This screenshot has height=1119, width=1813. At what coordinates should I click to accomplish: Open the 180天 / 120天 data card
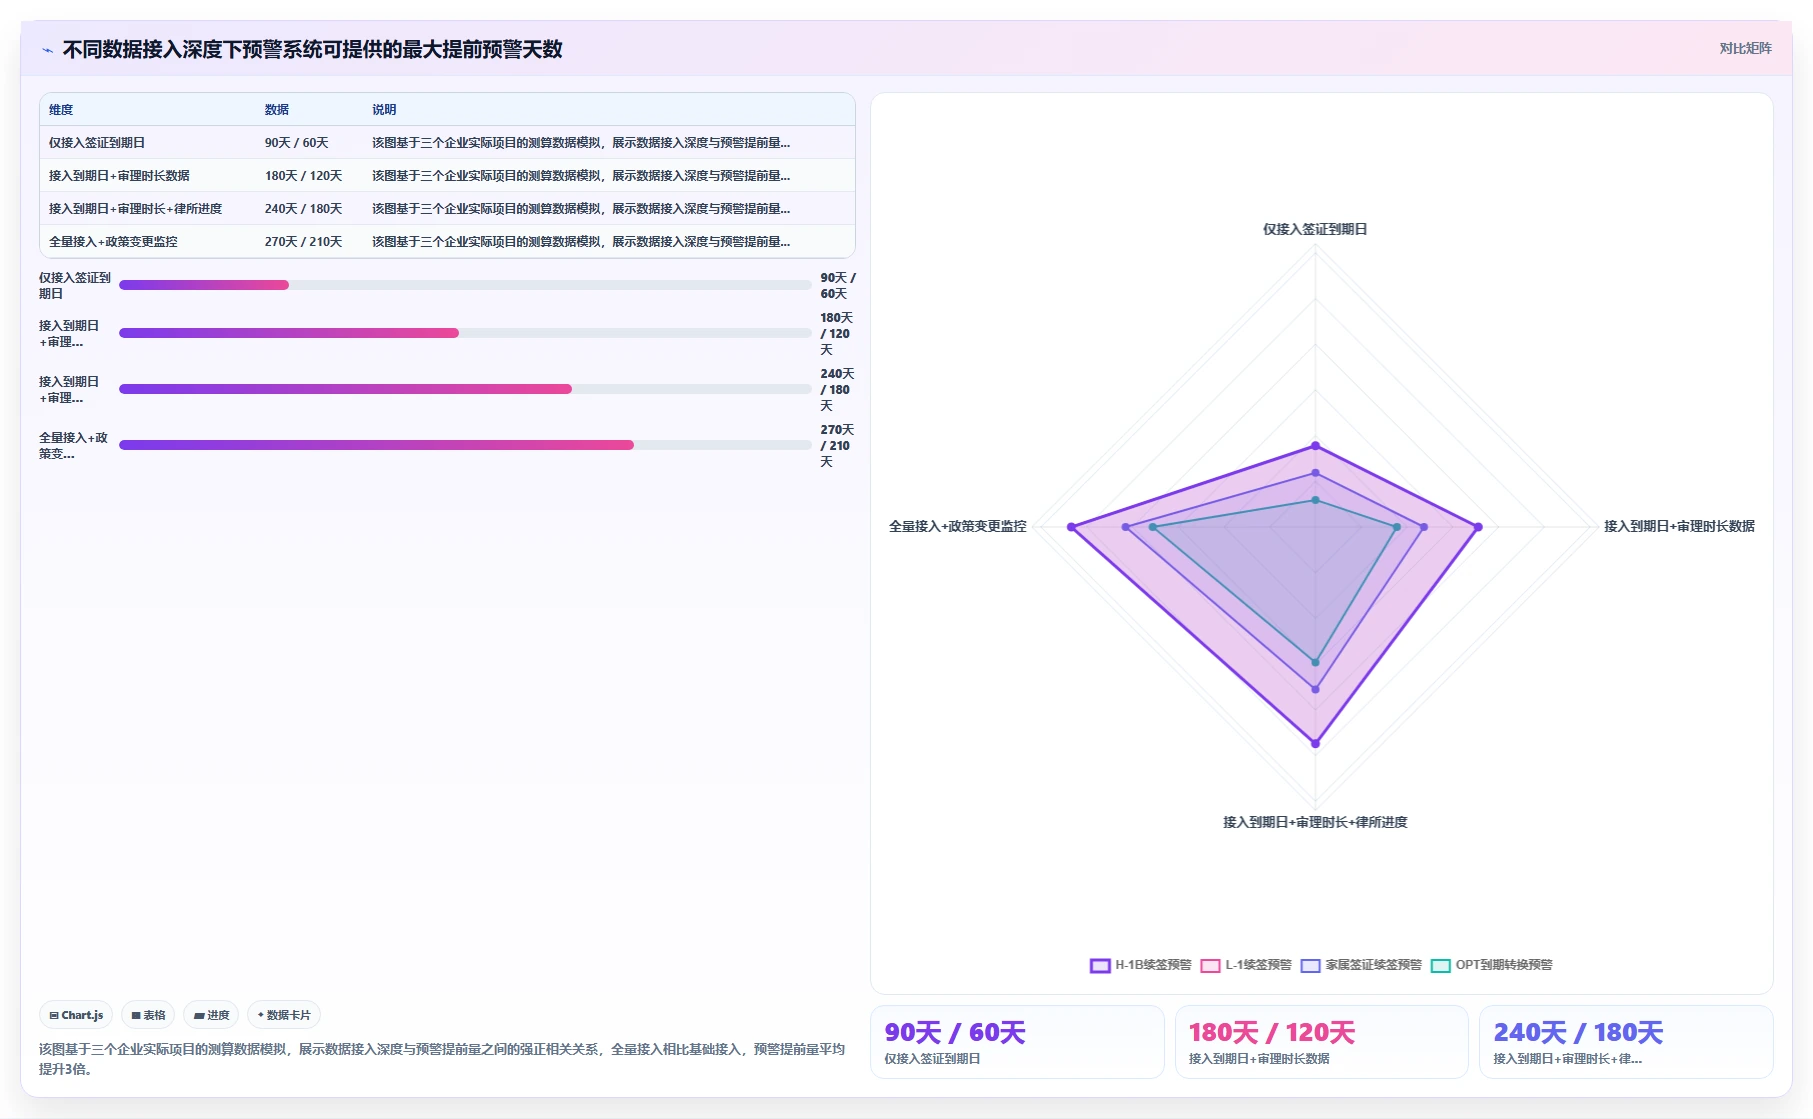point(1321,1042)
